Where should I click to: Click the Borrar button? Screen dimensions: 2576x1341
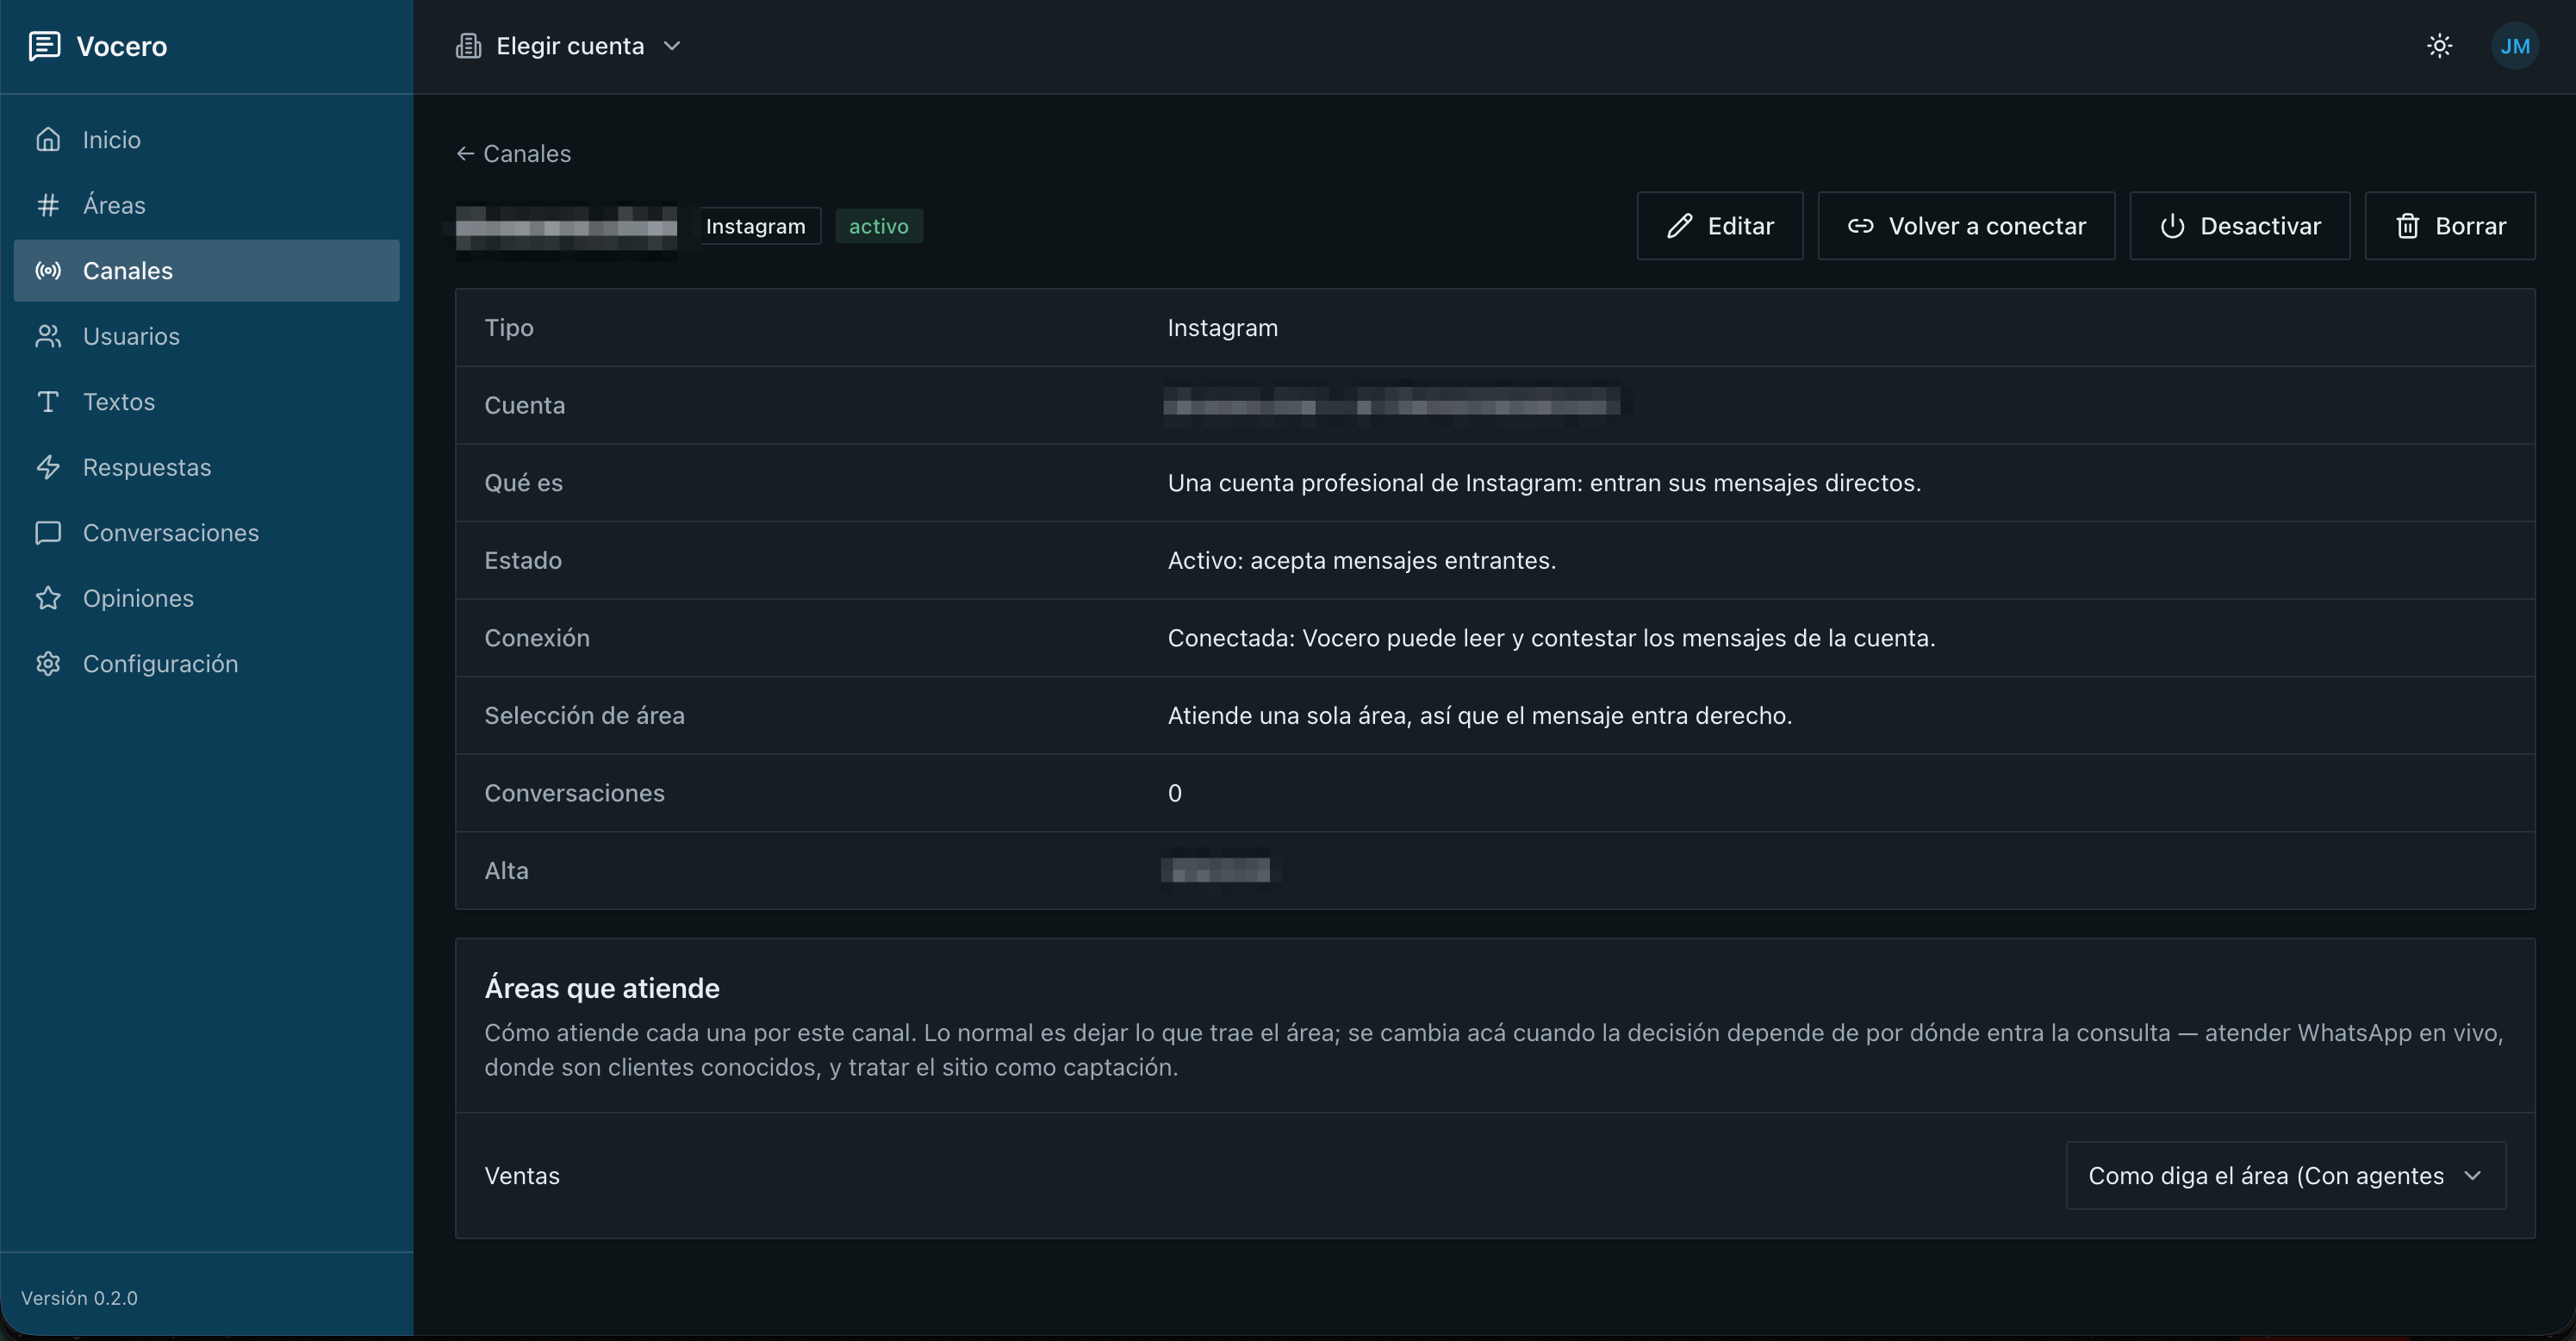click(2450, 226)
